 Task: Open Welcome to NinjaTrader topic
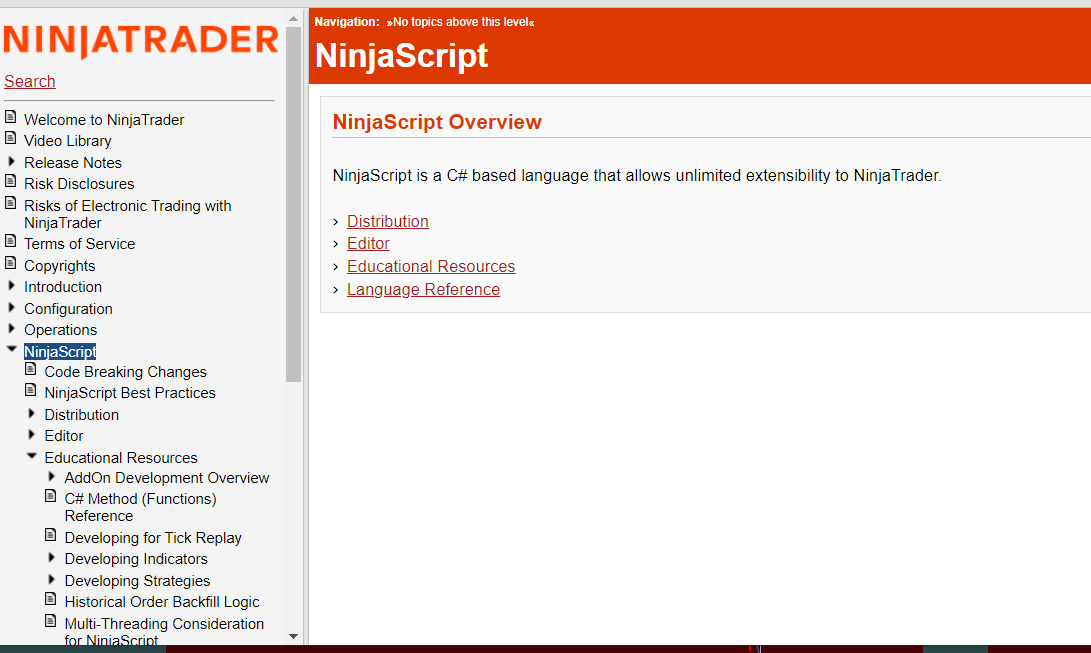click(x=104, y=120)
